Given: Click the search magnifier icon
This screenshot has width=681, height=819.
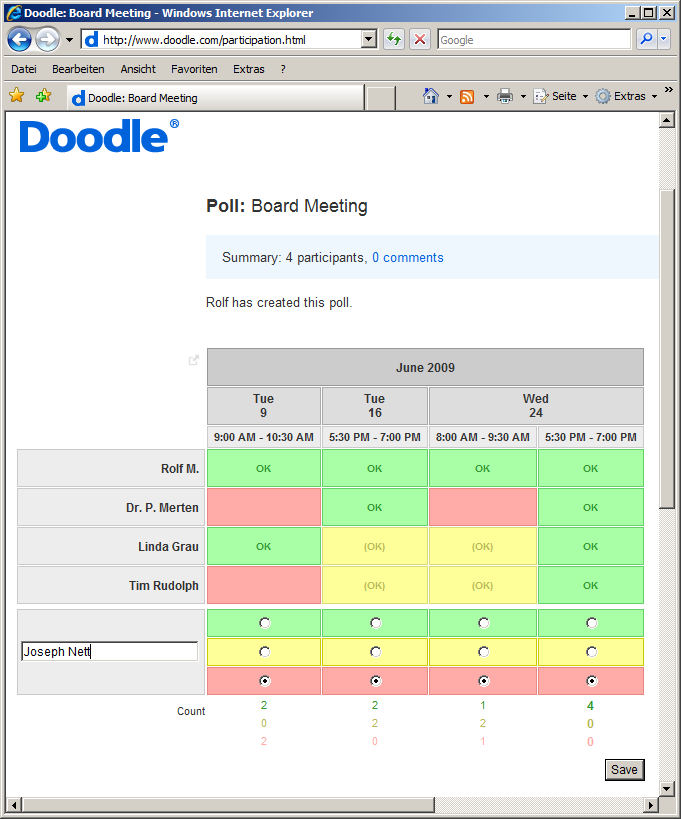Looking at the screenshot, I should (x=647, y=39).
